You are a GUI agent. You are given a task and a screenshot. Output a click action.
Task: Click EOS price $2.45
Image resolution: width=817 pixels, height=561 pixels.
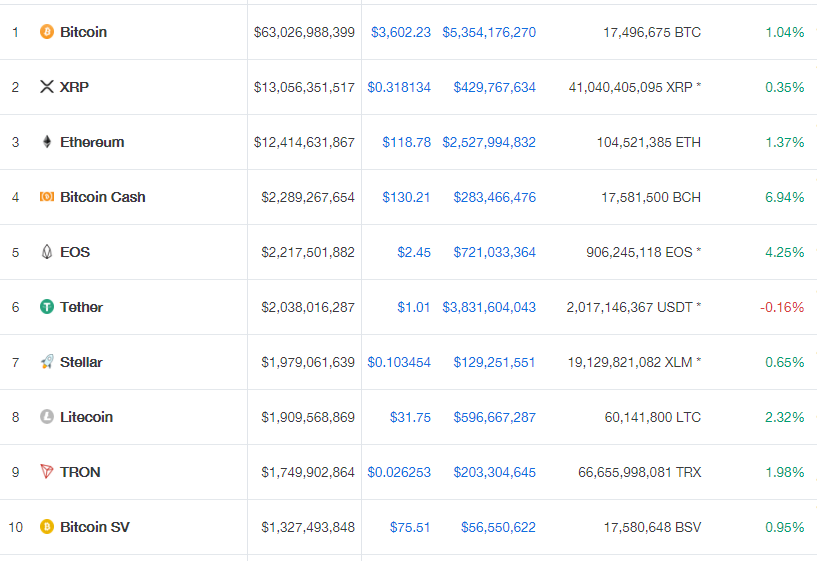point(414,252)
